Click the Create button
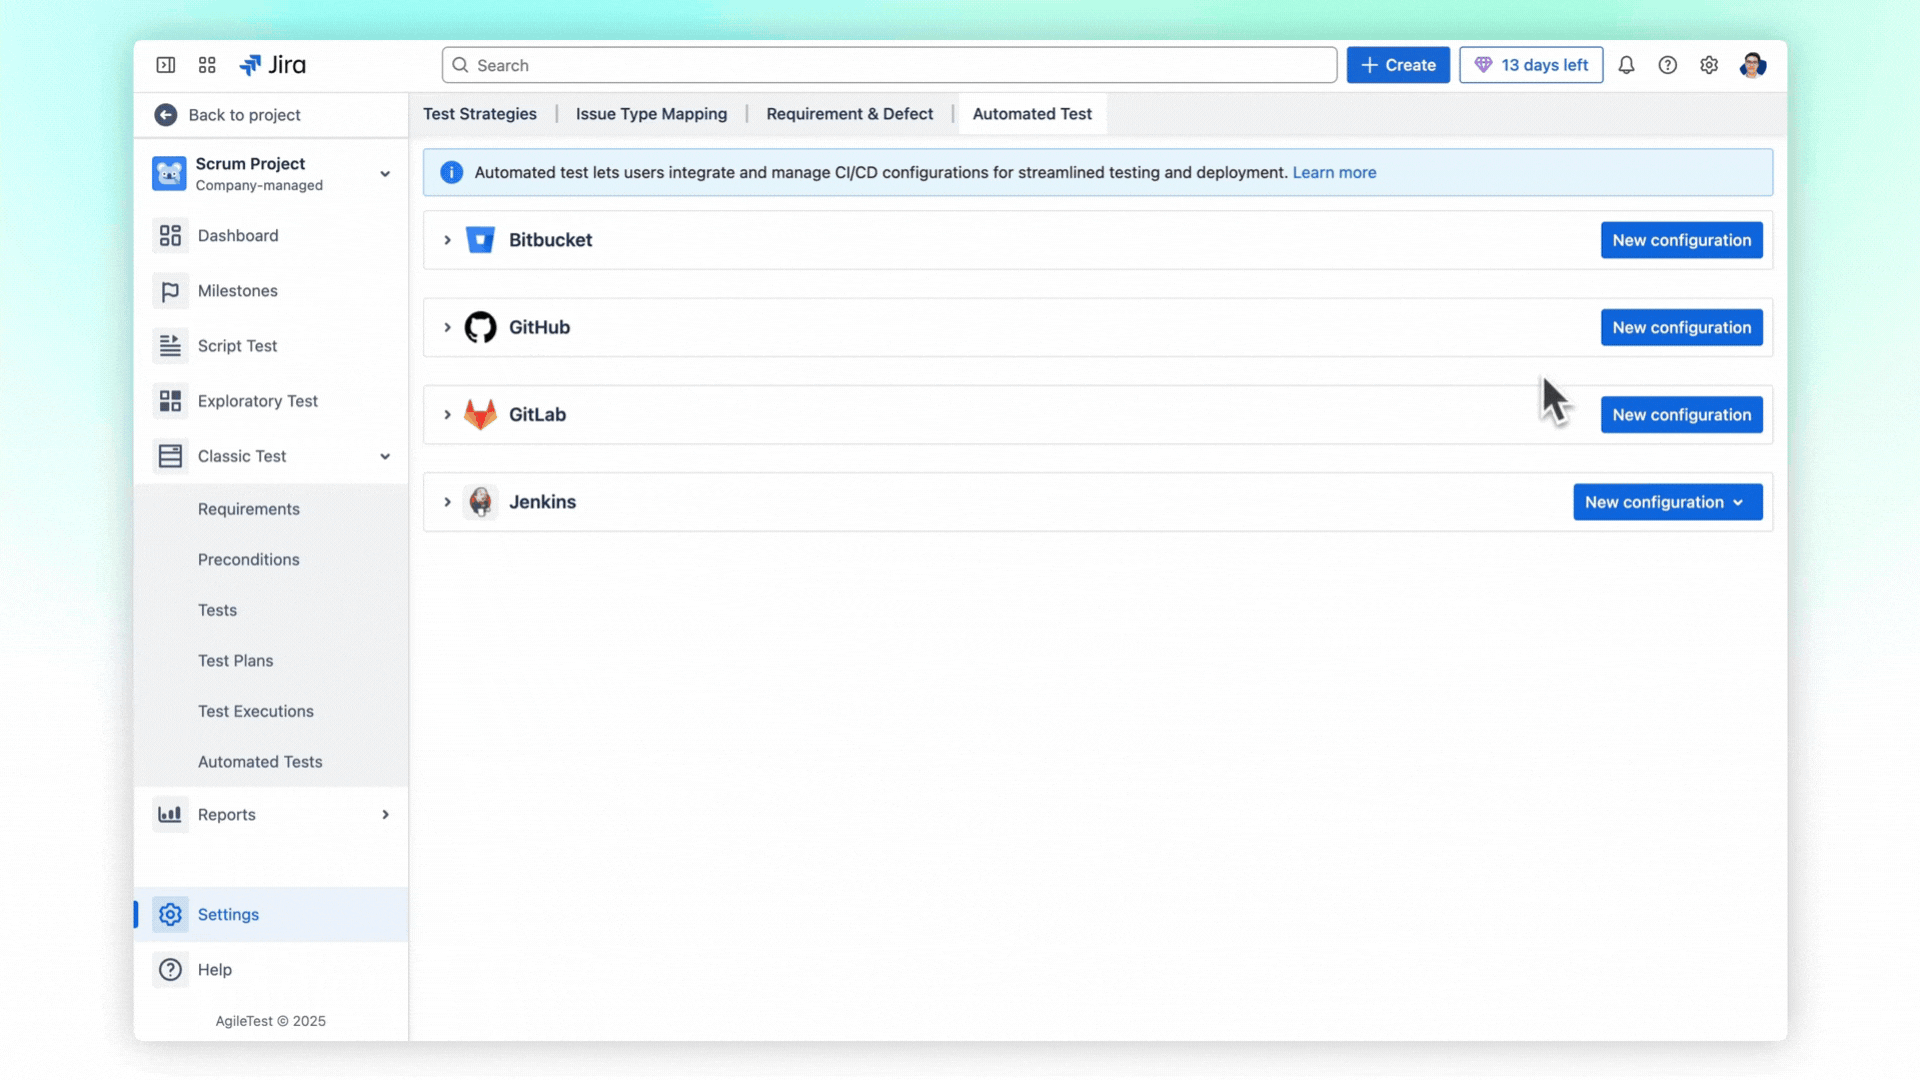This screenshot has width=1920, height=1080. click(1398, 64)
